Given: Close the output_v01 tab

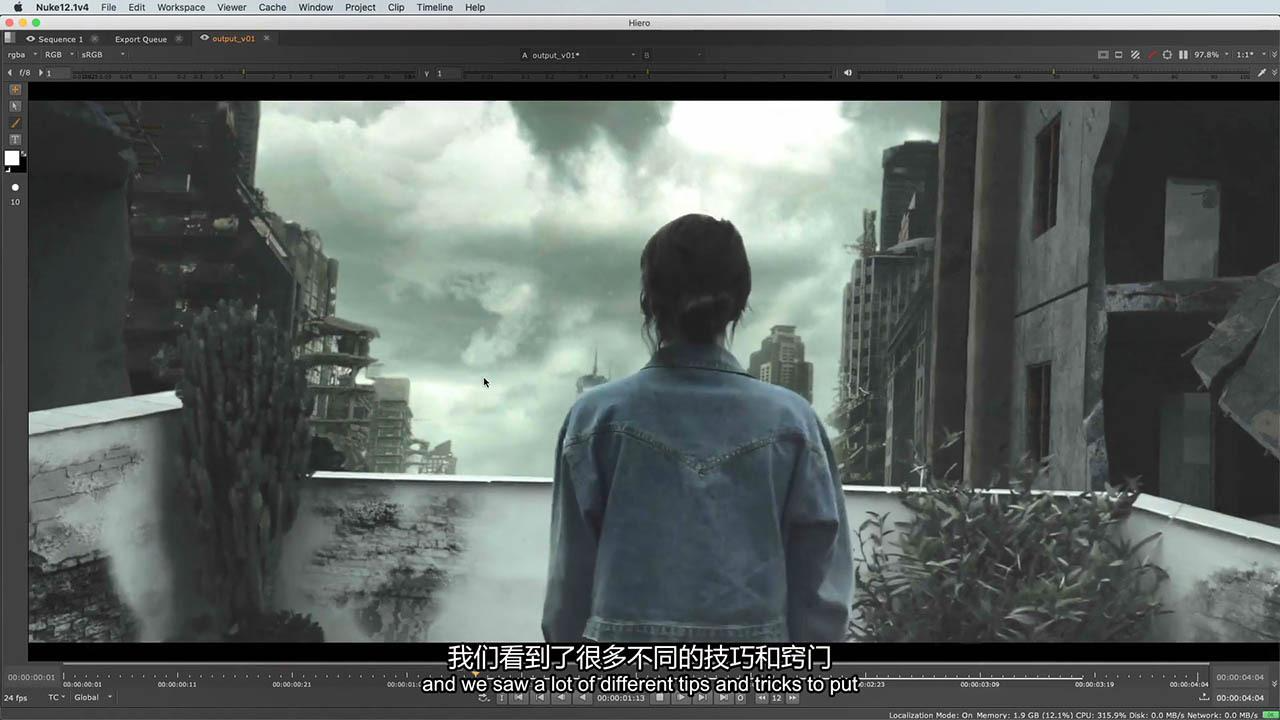Looking at the screenshot, I should (x=266, y=39).
